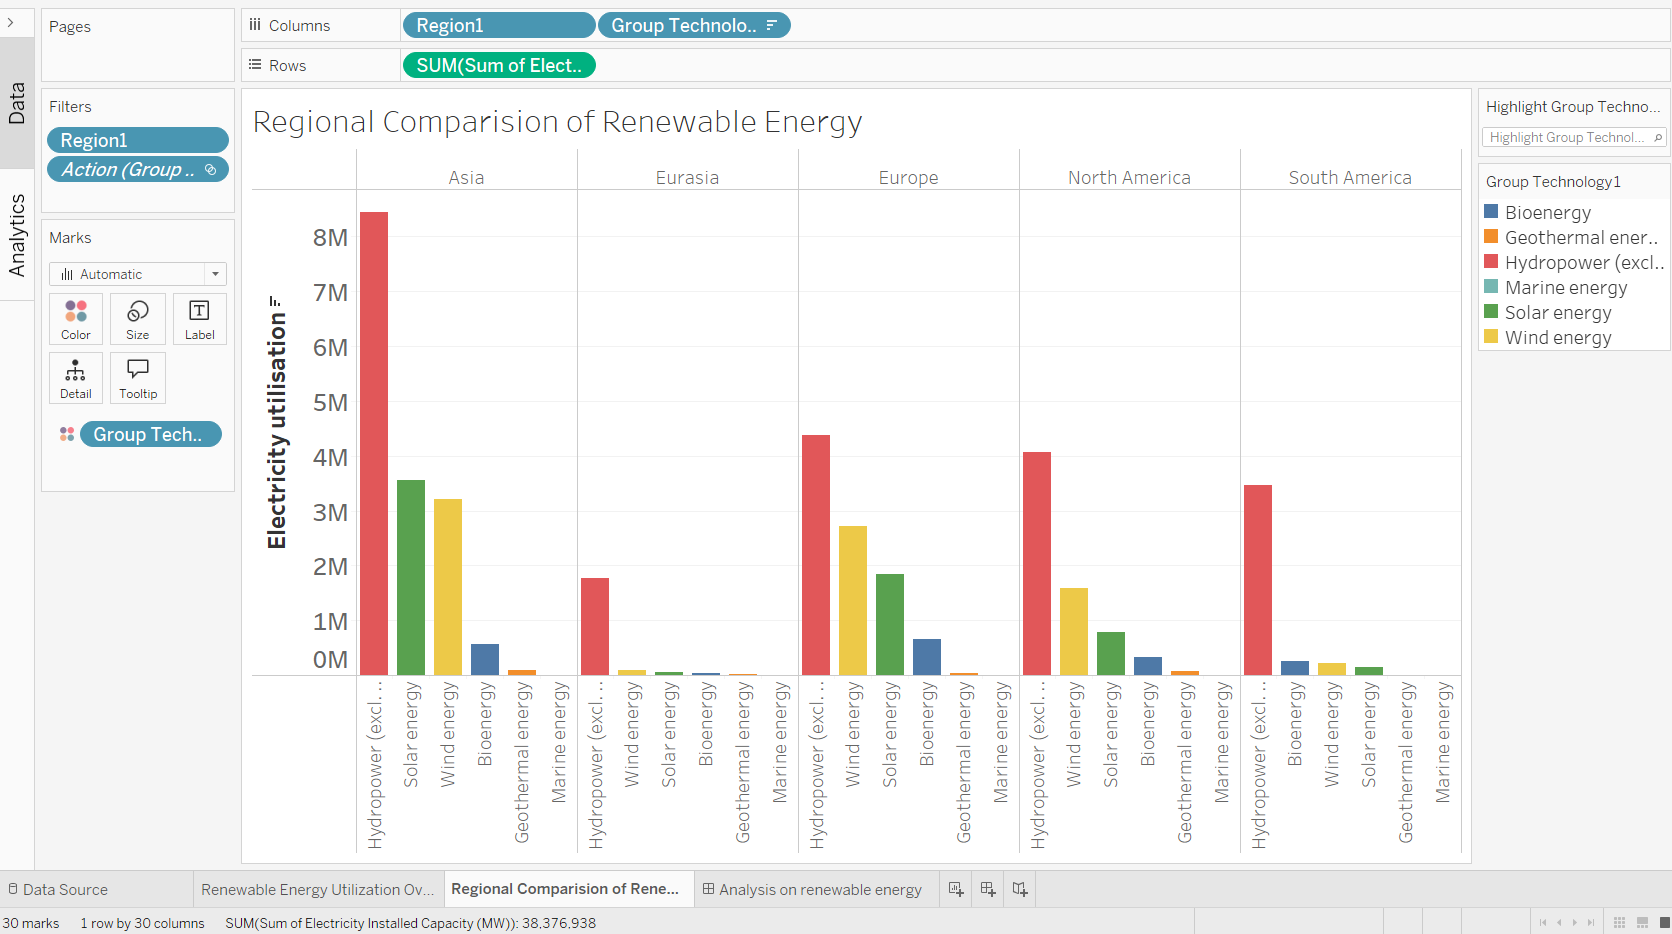
Task: Open the Color marks card
Action: (76, 319)
